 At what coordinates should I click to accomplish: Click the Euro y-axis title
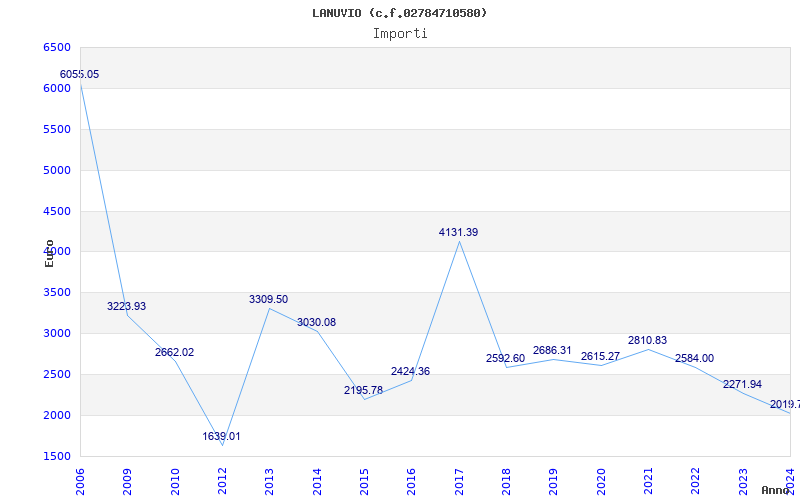point(49,253)
